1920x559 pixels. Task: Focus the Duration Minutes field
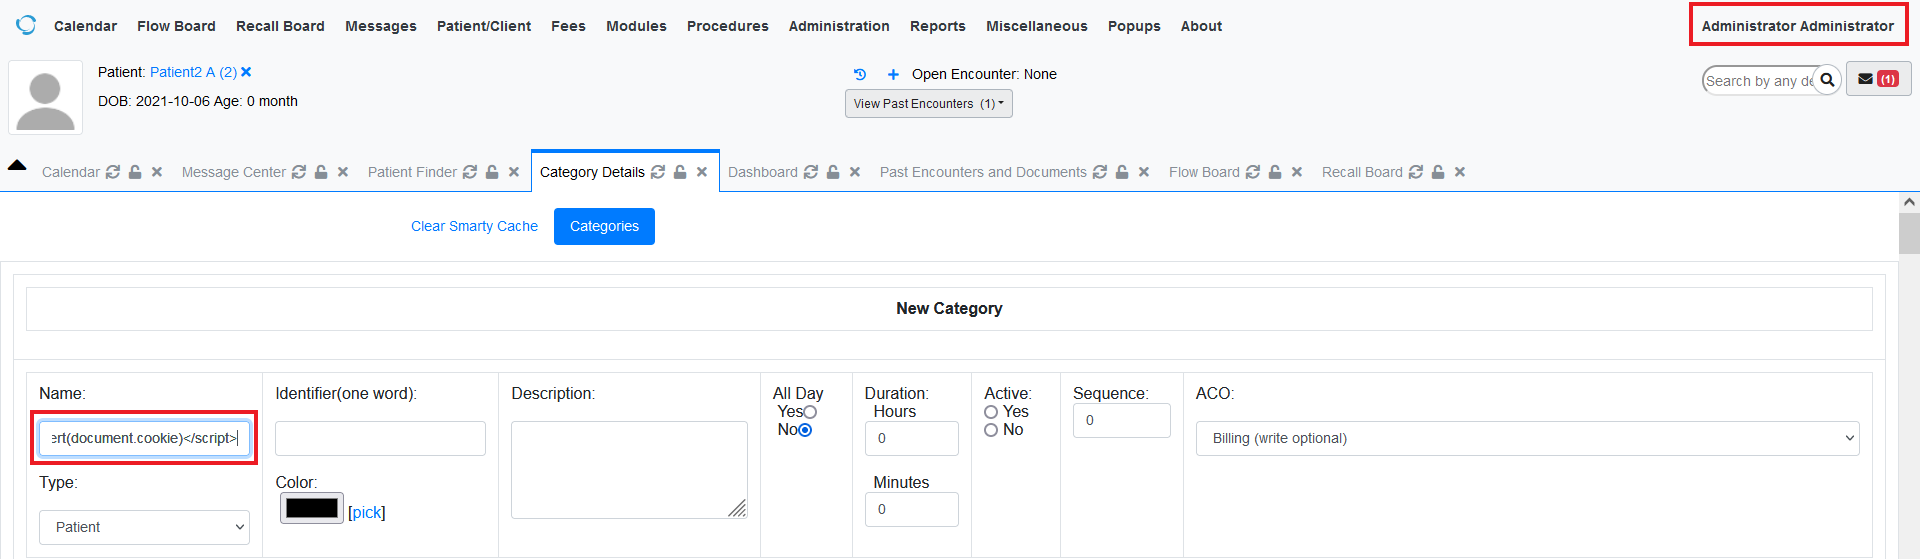coord(911,509)
